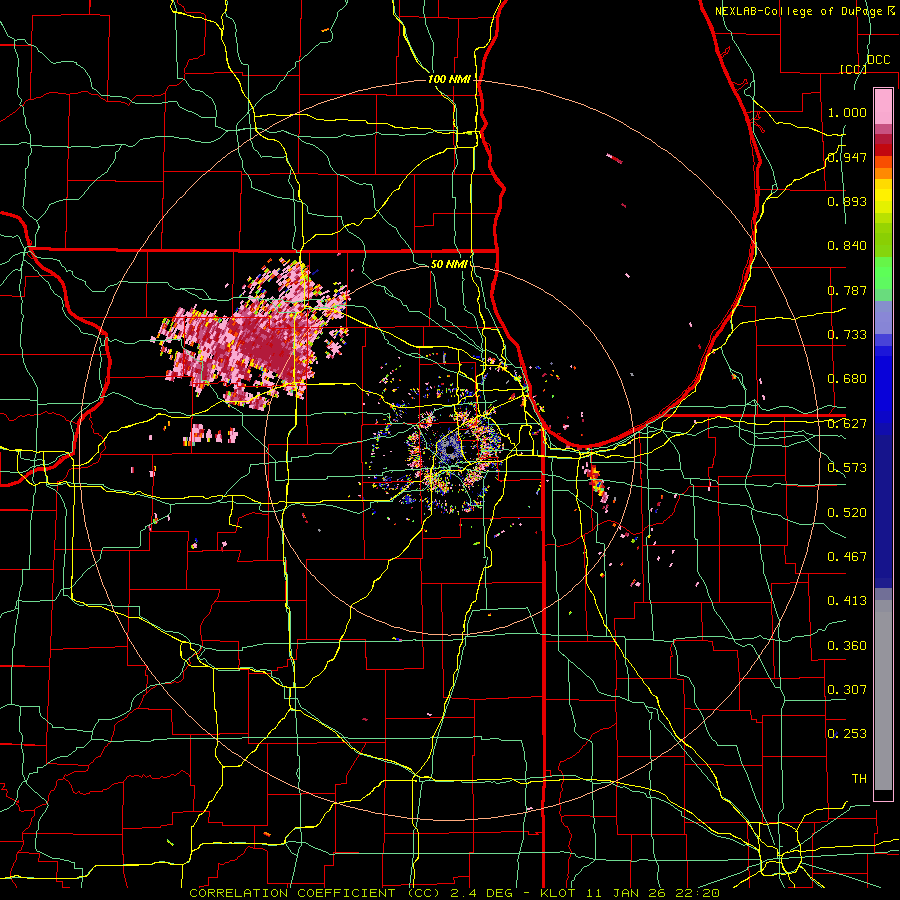Viewport: 900px width, 900px height.
Task: Click the DCC label above the color scale
Action: click(x=878, y=60)
